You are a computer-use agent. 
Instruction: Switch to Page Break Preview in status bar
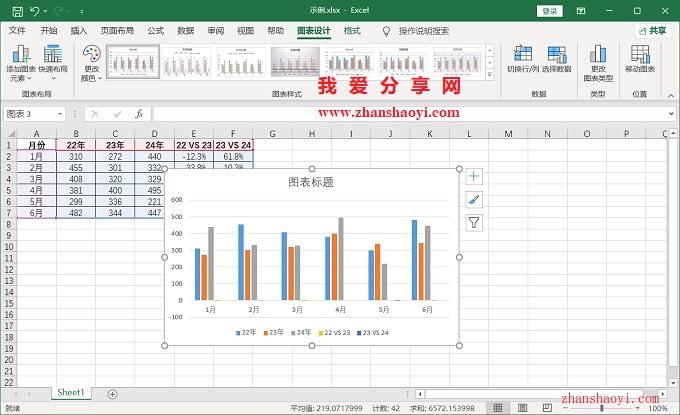[547, 408]
